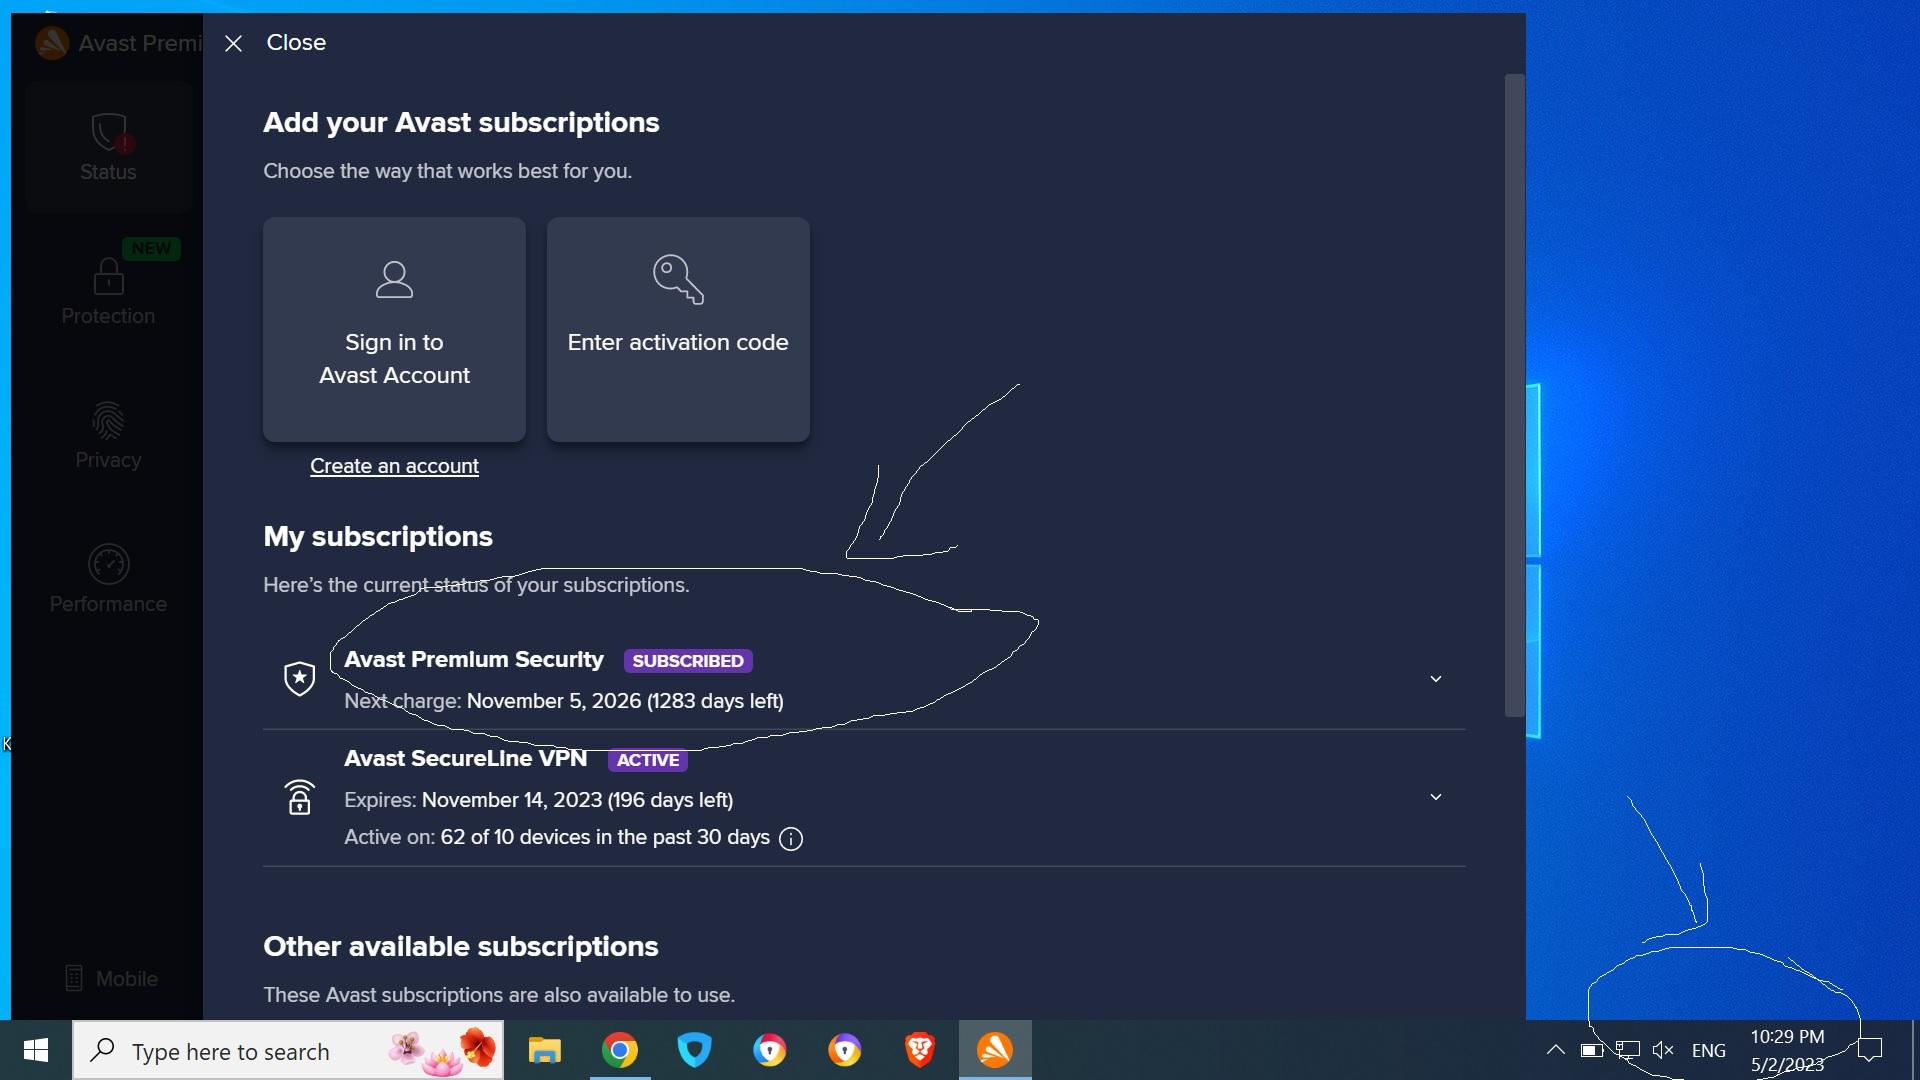Viewport: 1920px width, 1080px height.
Task: Click the network icon in system tray
Action: [1628, 1050]
